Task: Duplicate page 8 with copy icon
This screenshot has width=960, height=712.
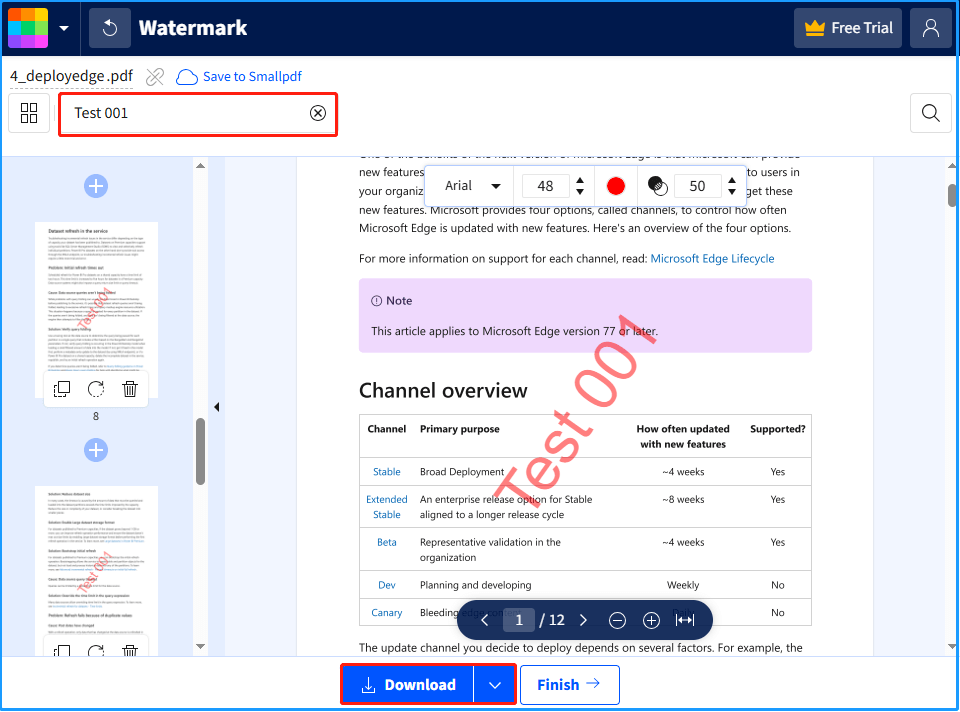Action: (62, 389)
